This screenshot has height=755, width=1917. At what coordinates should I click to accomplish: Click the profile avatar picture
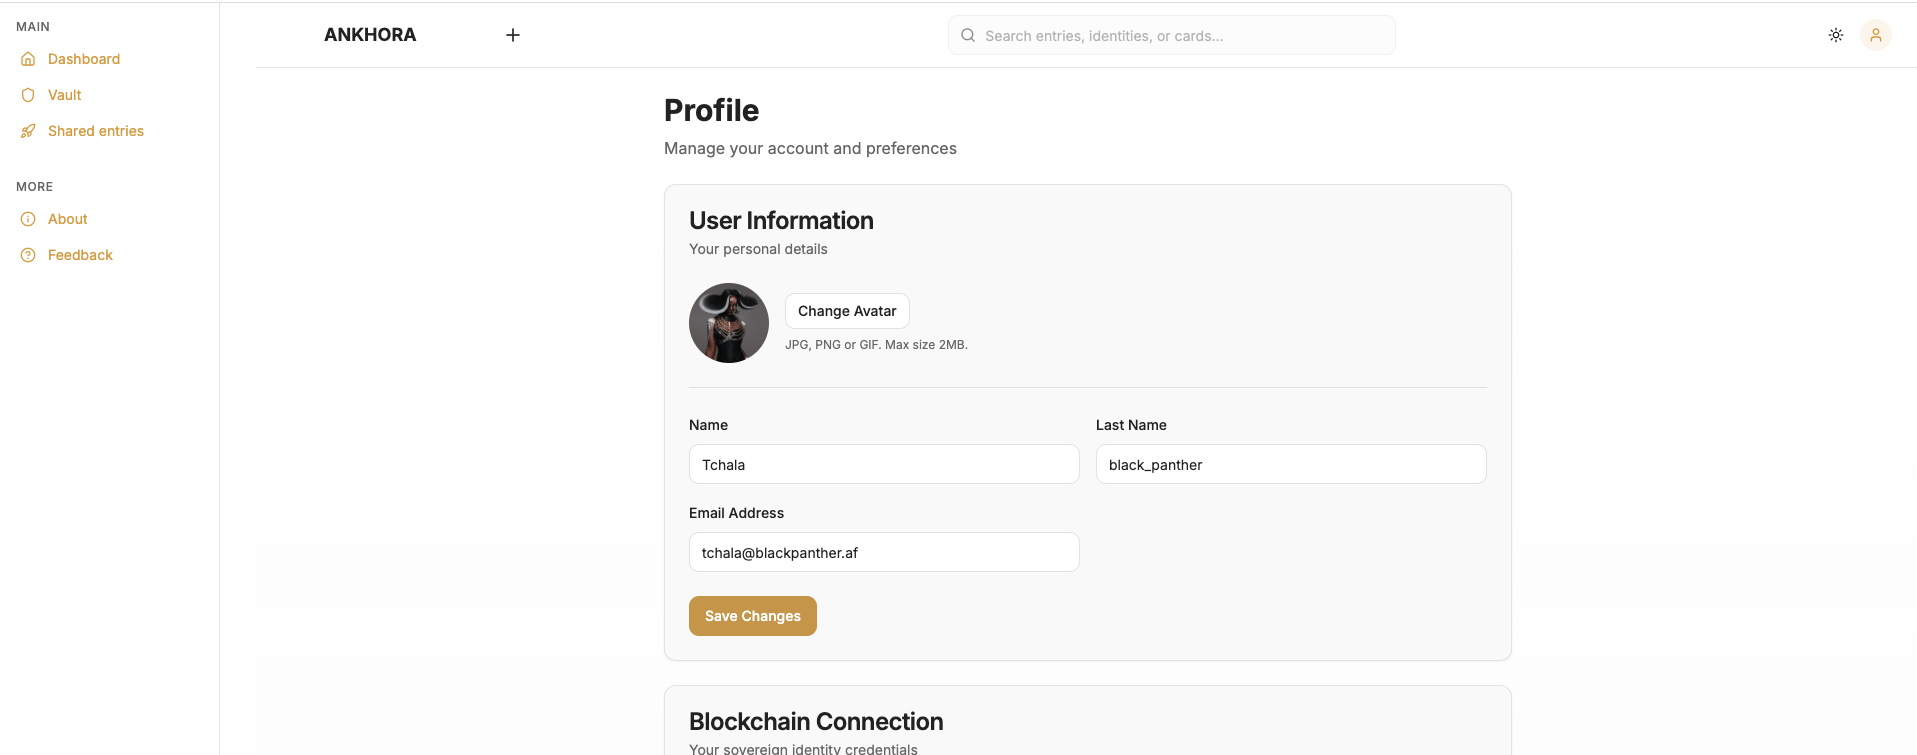729,323
